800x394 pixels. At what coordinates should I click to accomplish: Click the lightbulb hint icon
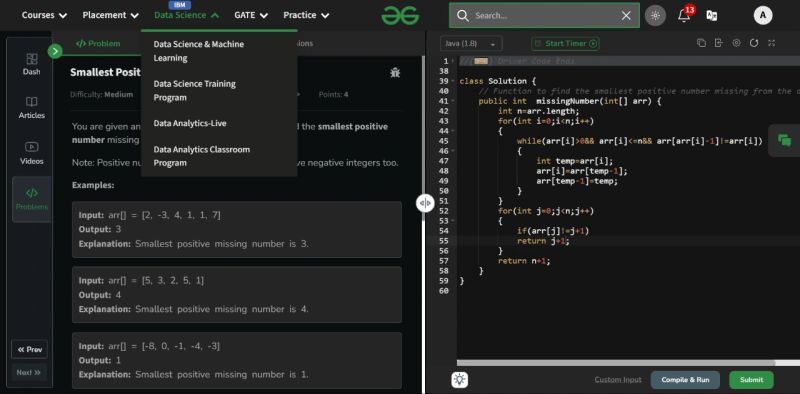[460, 379]
